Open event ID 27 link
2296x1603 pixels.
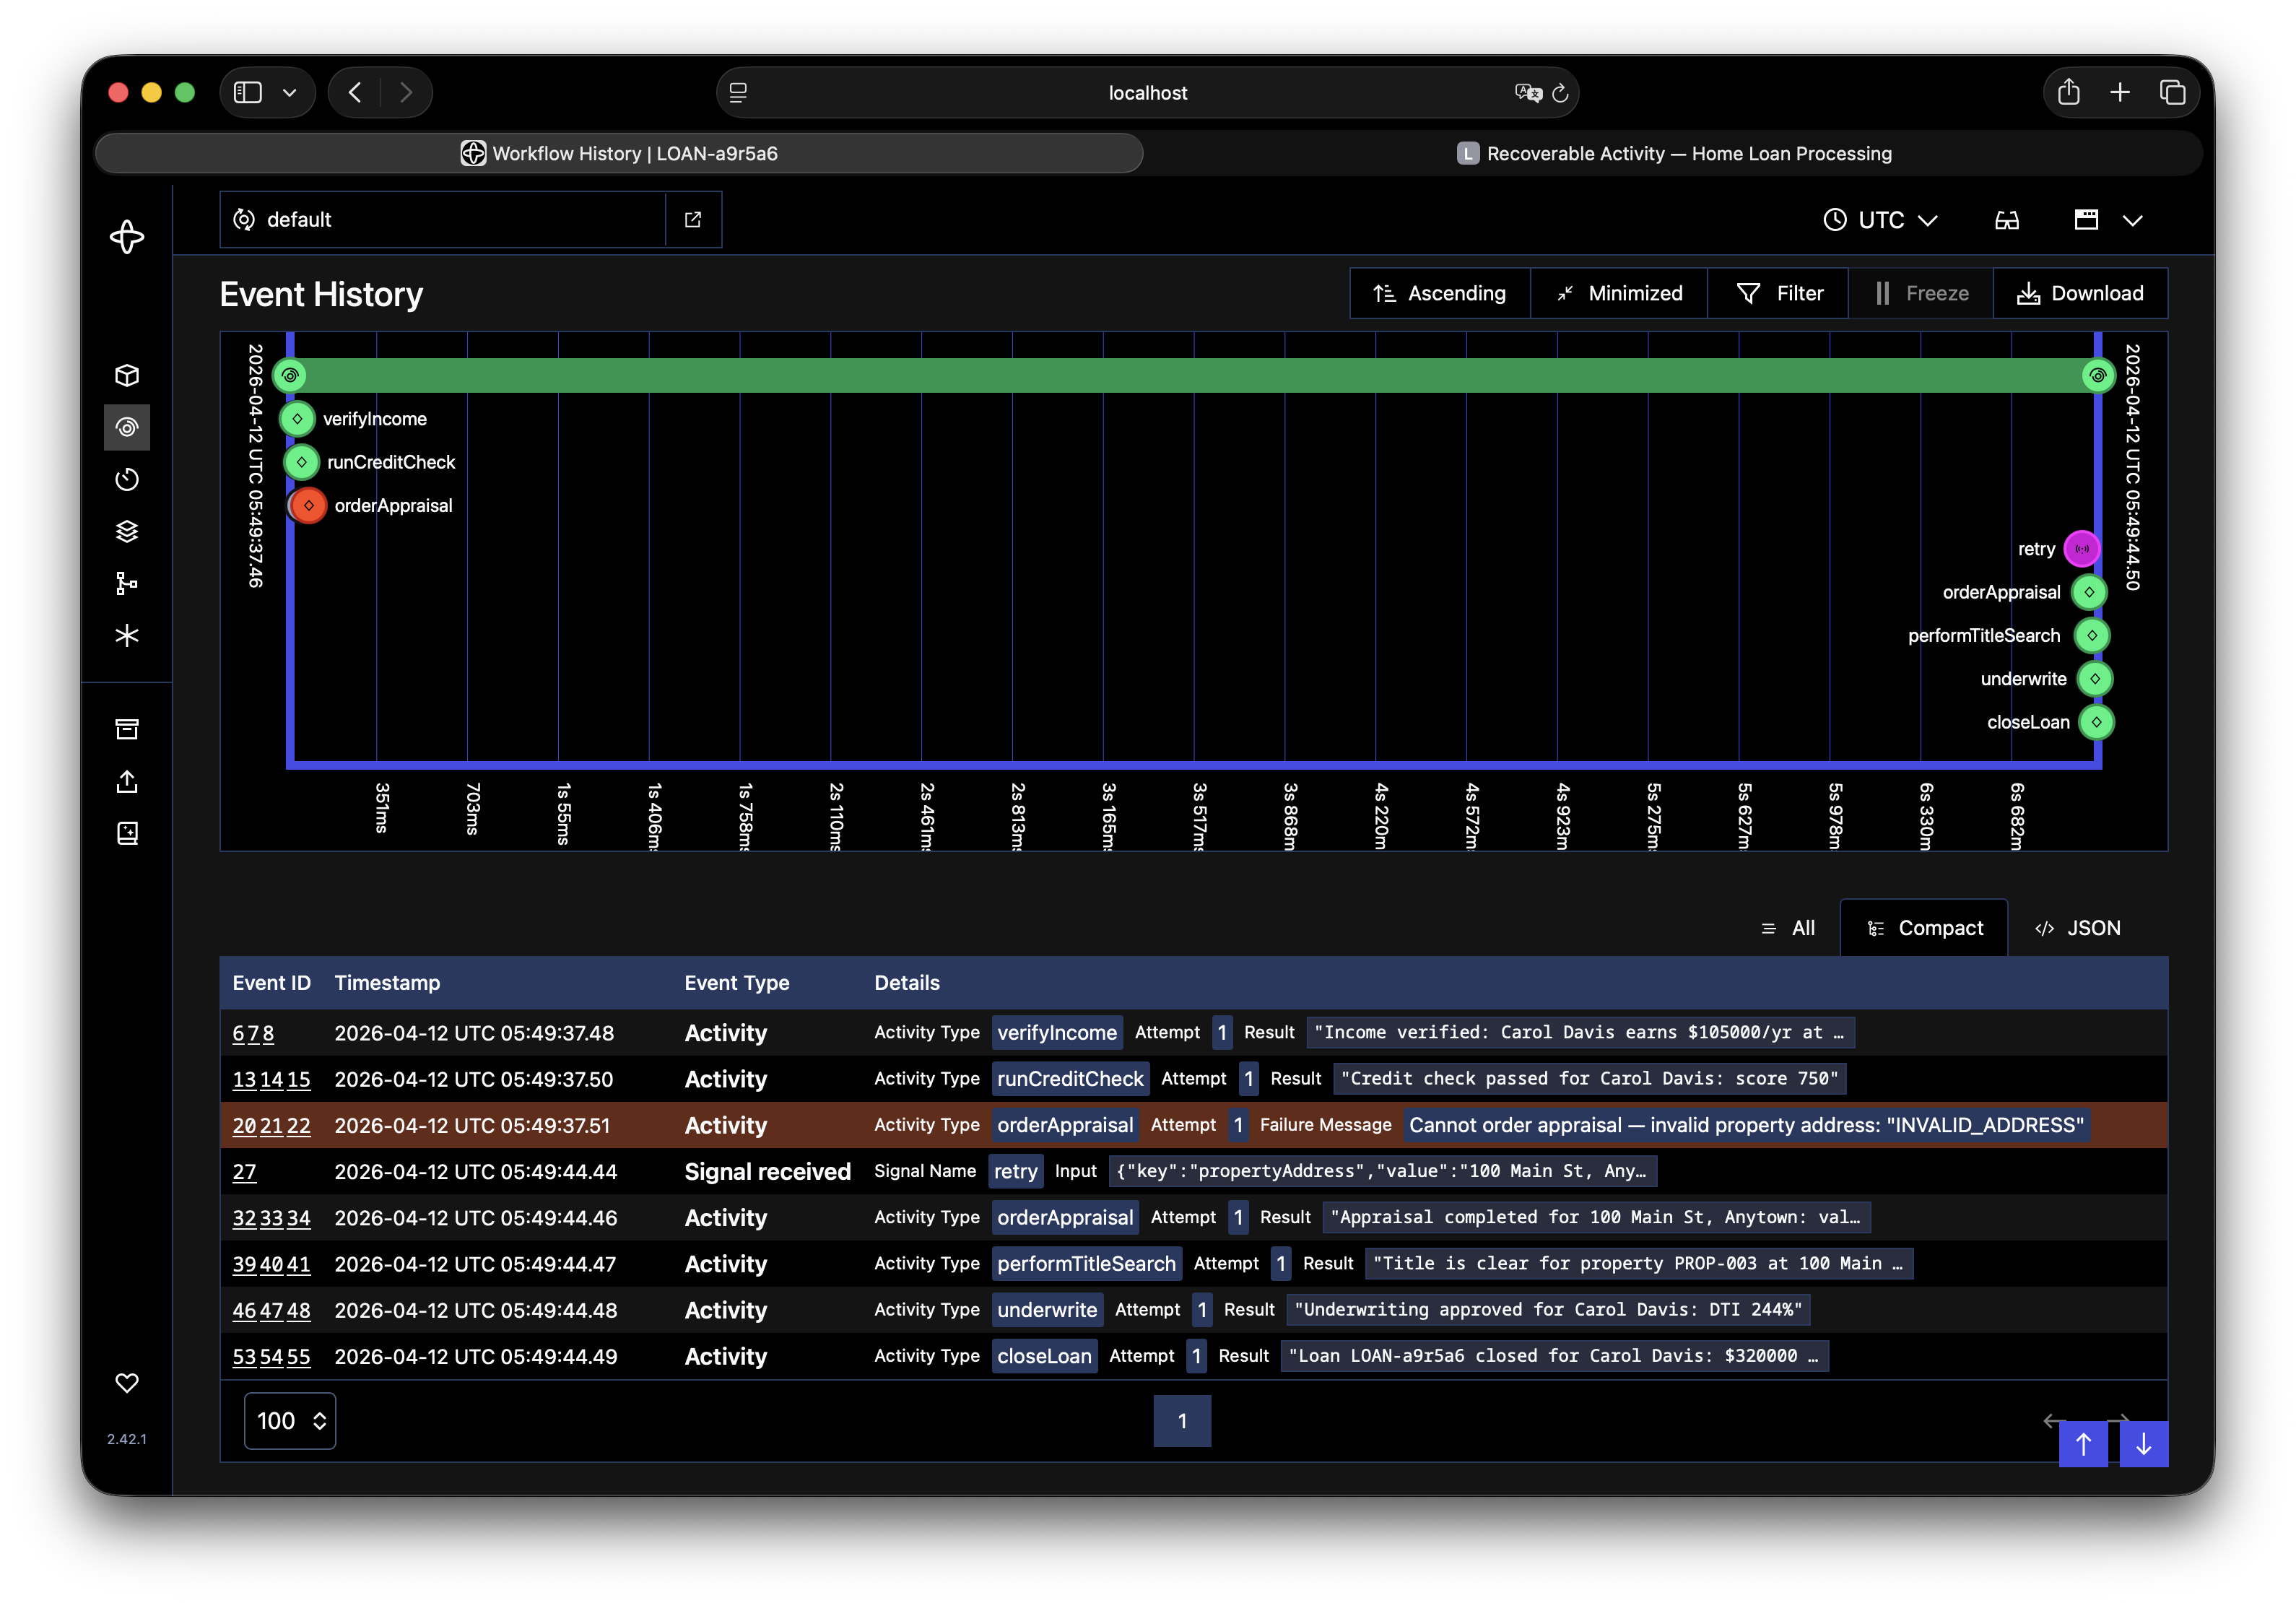tap(244, 1171)
